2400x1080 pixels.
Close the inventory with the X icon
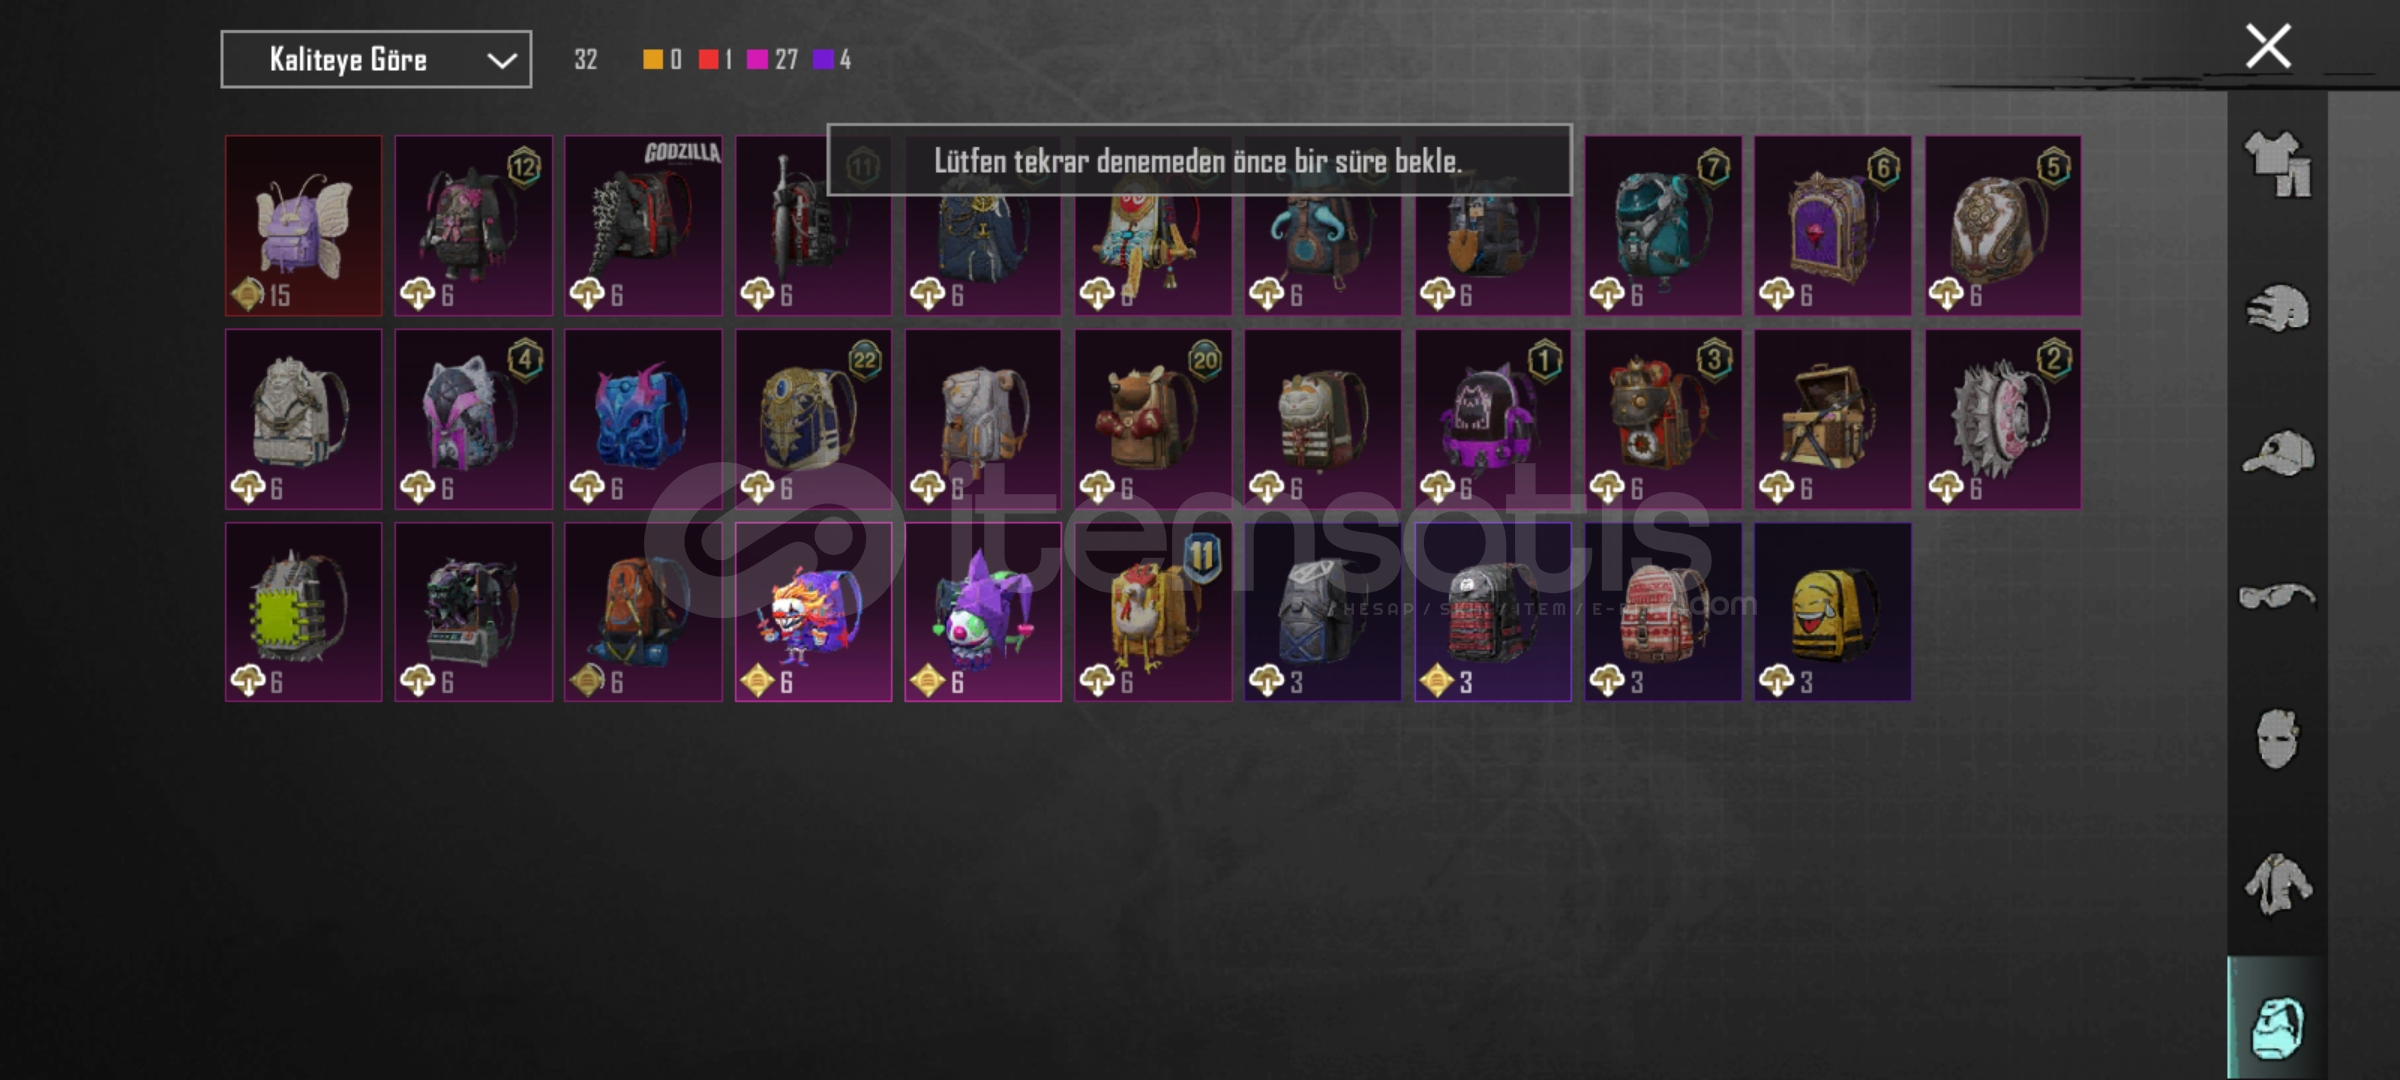(x=2268, y=46)
